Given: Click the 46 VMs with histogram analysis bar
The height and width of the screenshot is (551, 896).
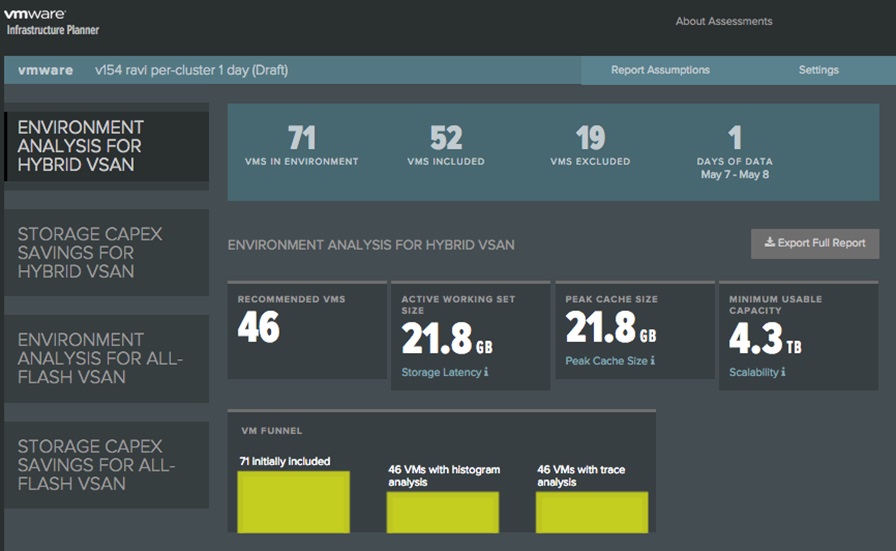Looking at the screenshot, I should pyautogui.click(x=443, y=512).
